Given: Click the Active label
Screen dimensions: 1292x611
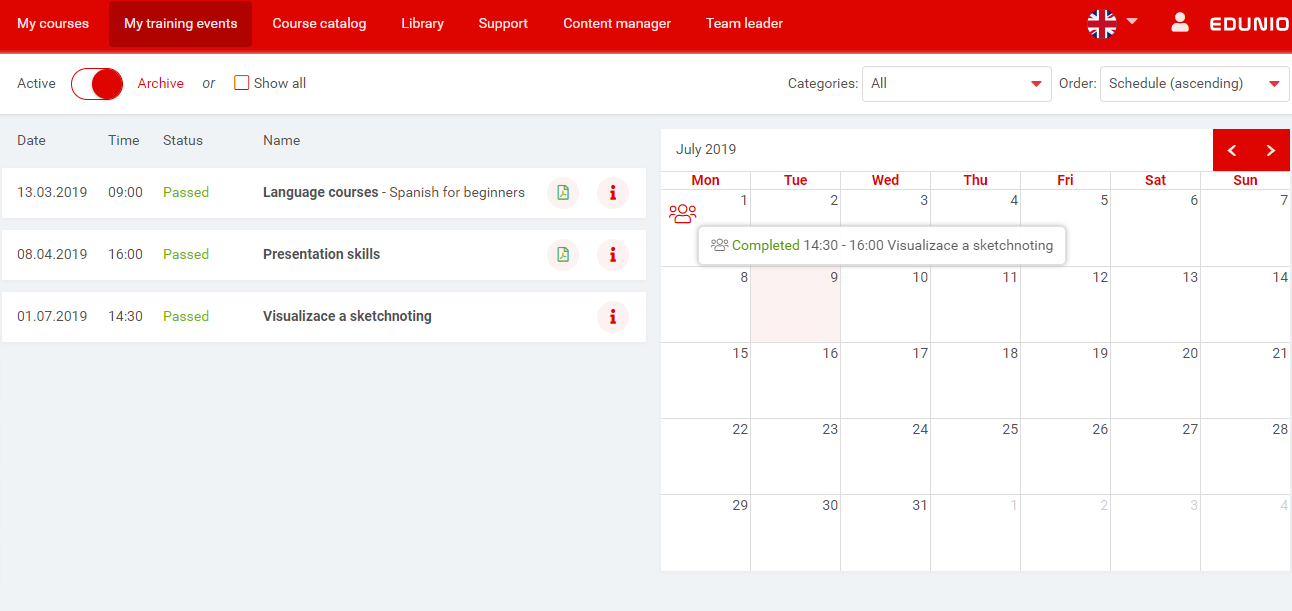Looking at the screenshot, I should [36, 84].
